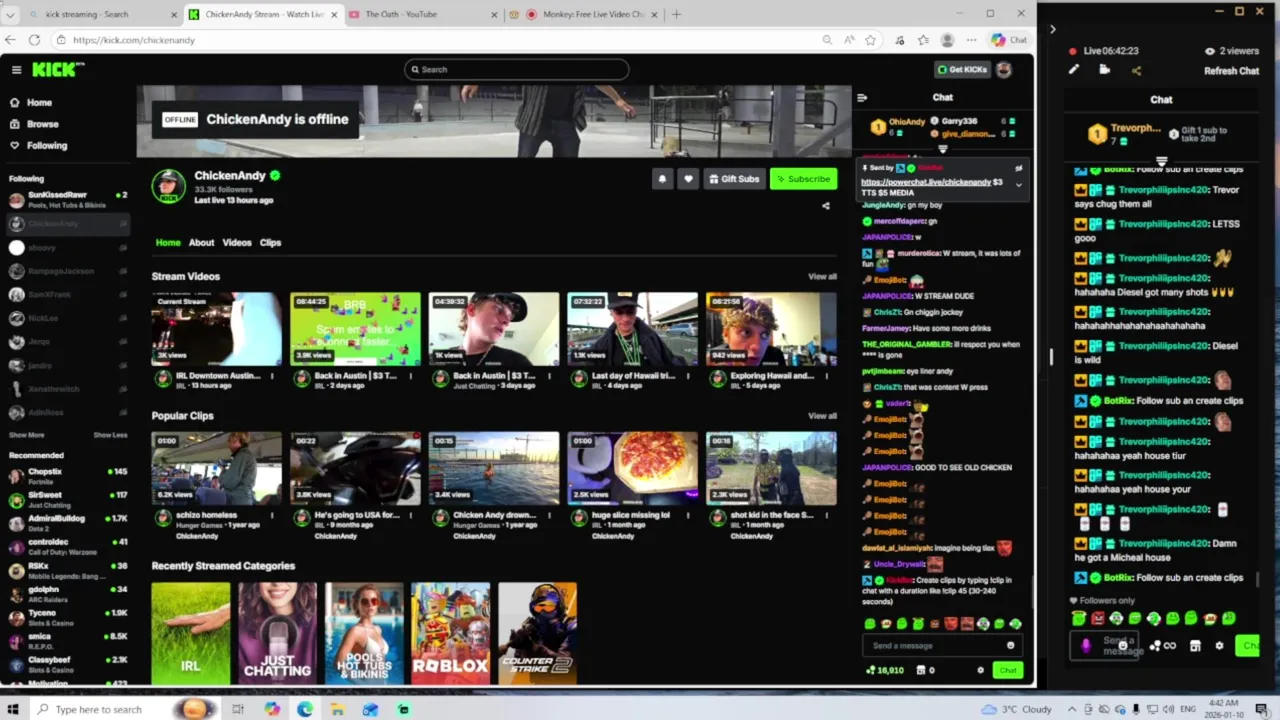Viewport: 1280px width, 720px height.
Task: Click View all for Stream Videos
Action: point(822,277)
